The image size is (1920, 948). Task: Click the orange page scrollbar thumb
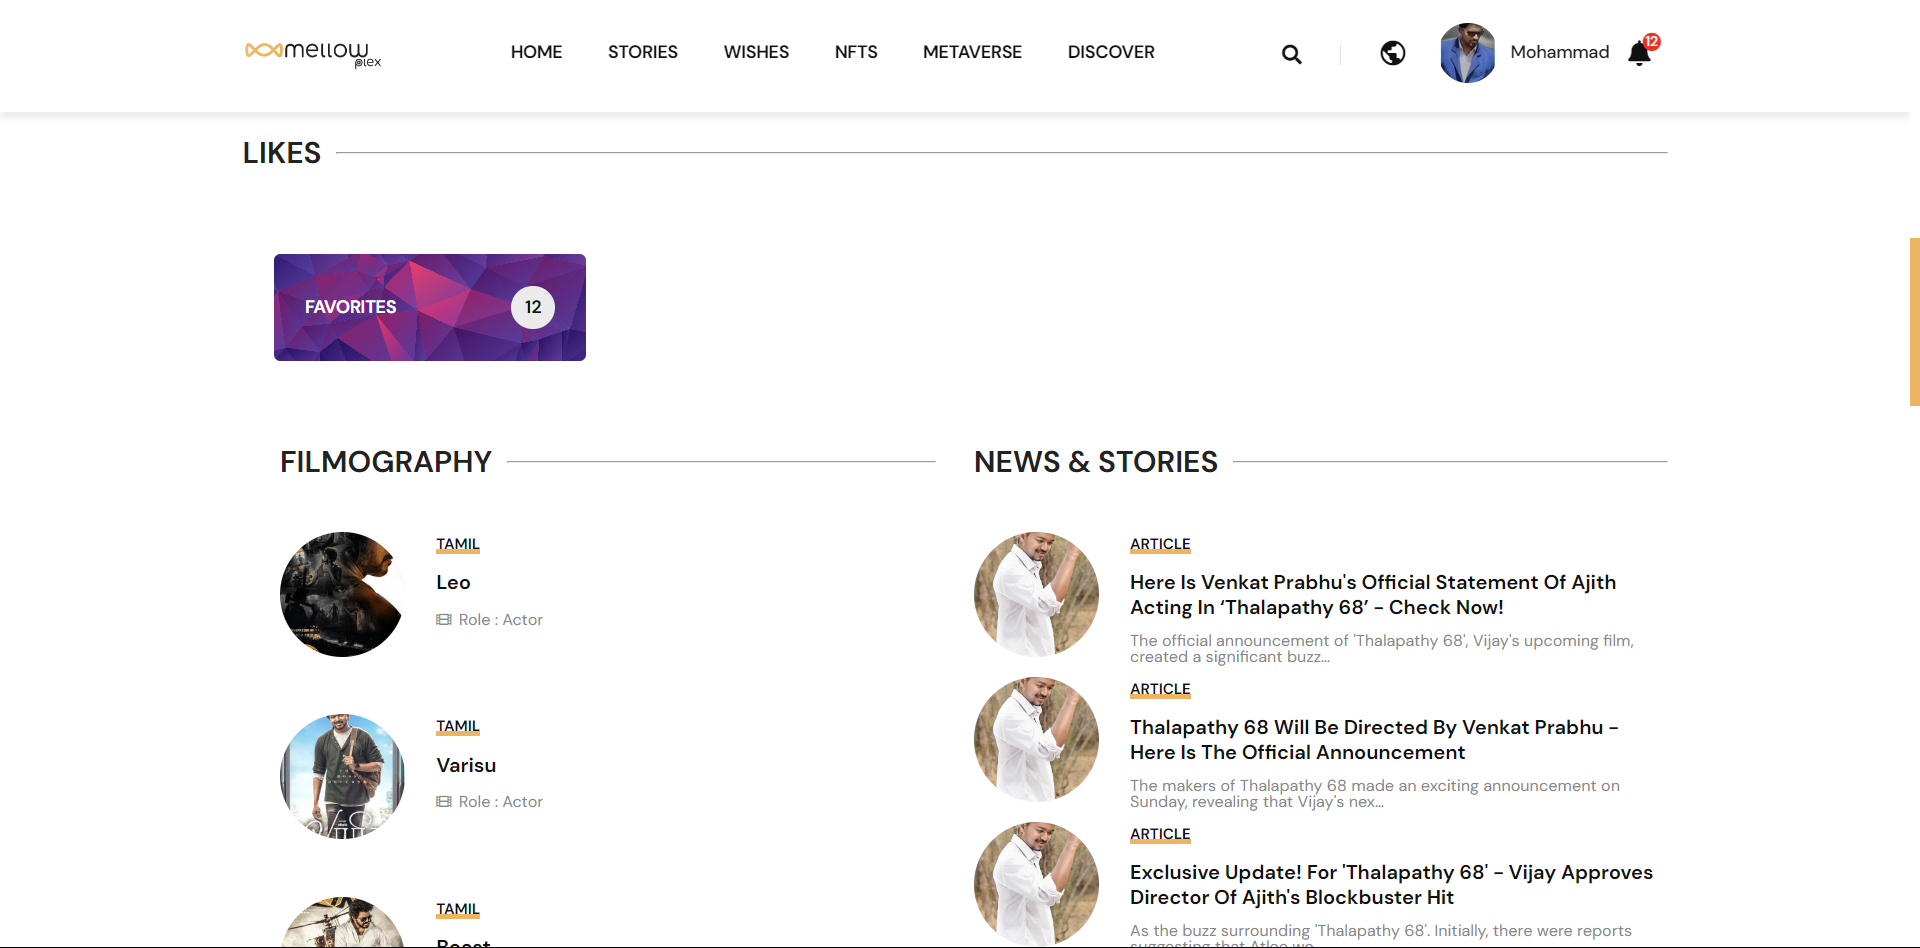1914,322
